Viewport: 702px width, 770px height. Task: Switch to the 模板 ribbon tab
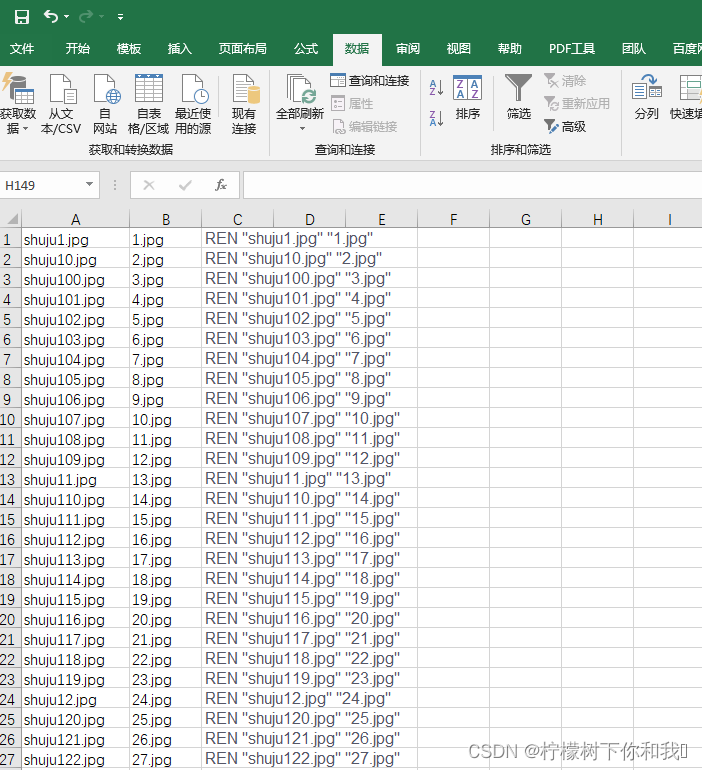click(129, 49)
